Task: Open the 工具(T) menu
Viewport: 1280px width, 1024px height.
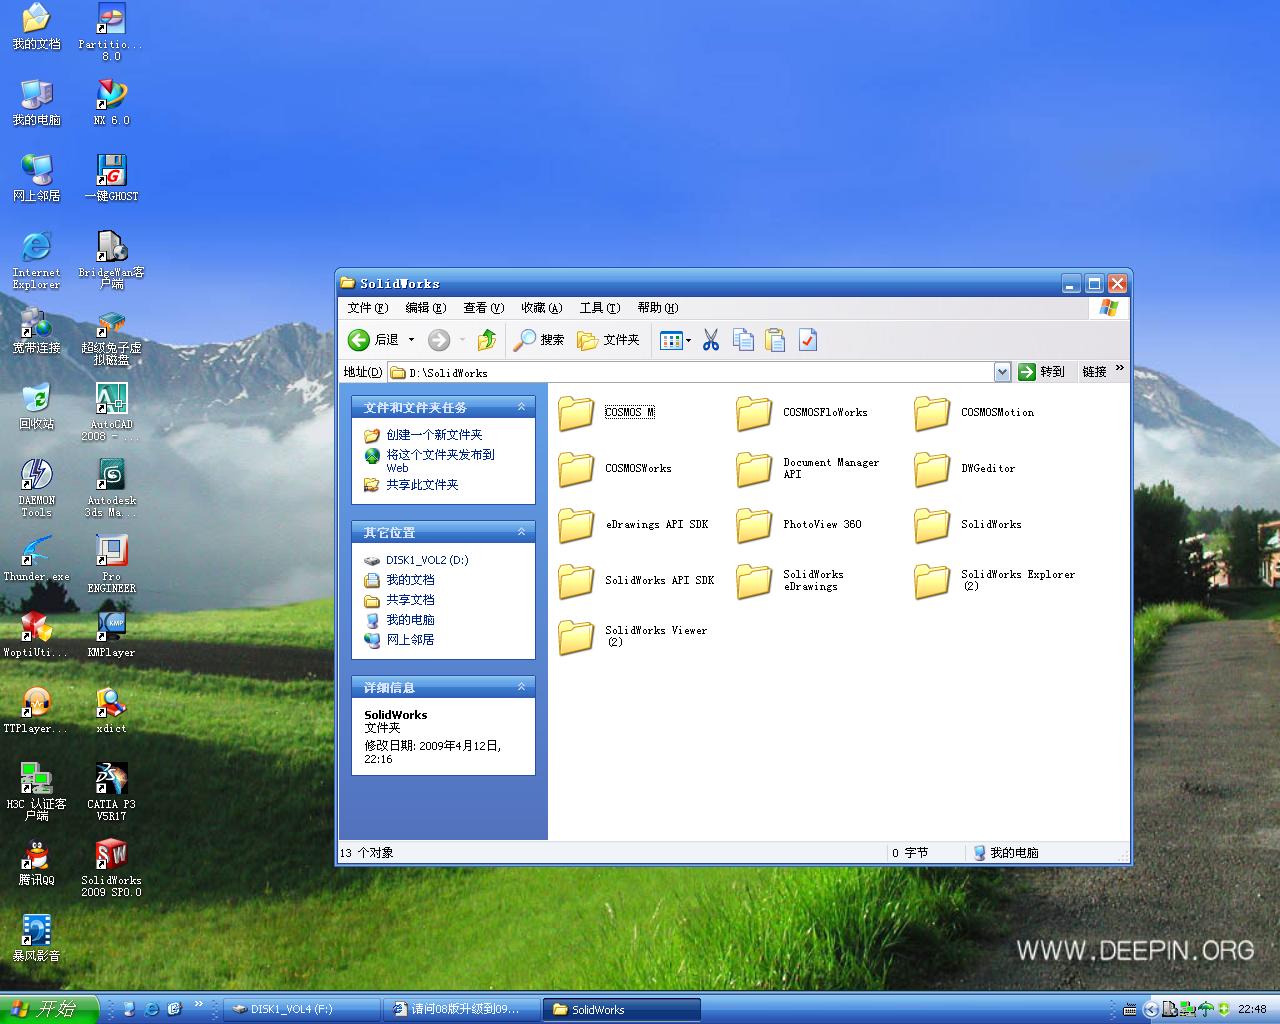Action: coord(599,308)
